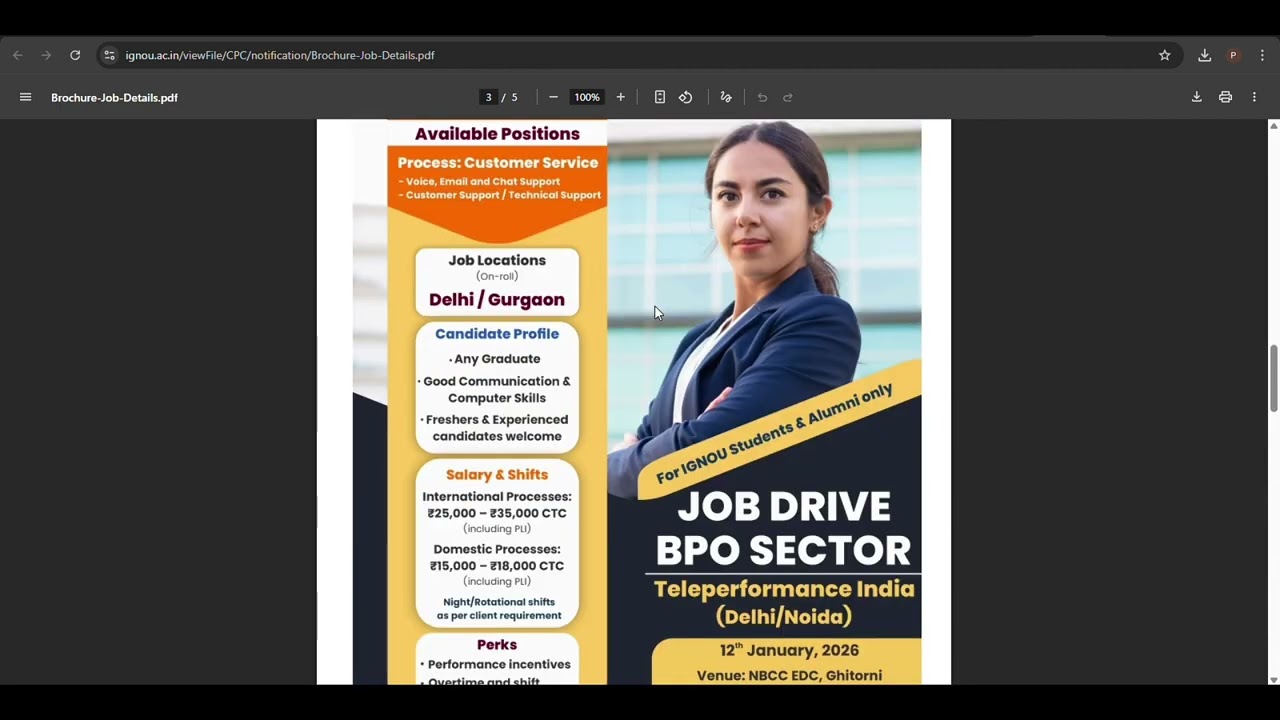Go back to previous page
This screenshot has width=1280, height=720.
(x=18, y=55)
